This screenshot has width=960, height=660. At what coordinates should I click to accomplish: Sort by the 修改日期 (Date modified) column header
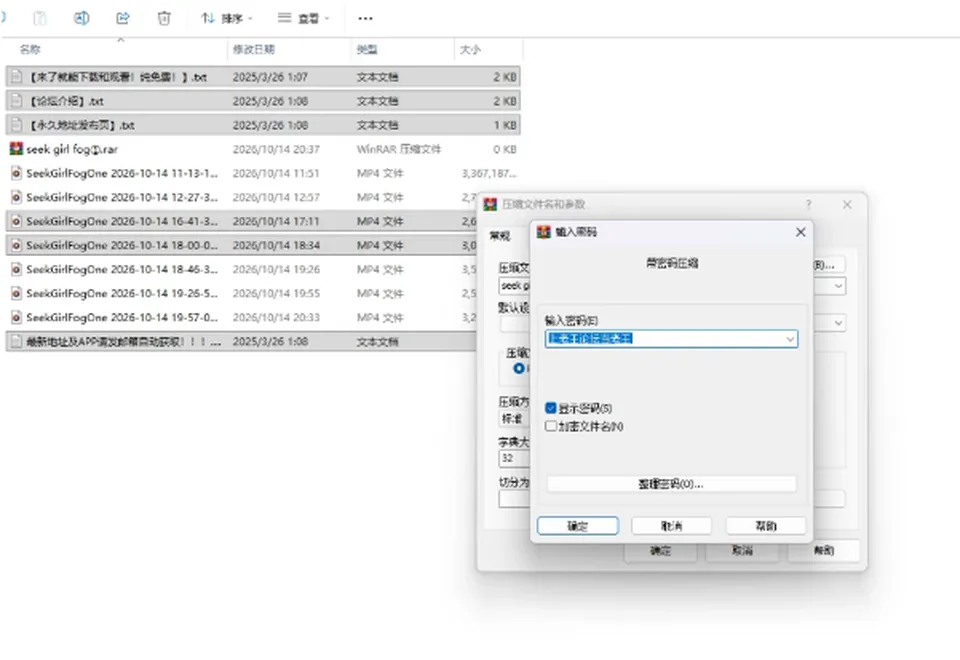pyautogui.click(x=253, y=50)
